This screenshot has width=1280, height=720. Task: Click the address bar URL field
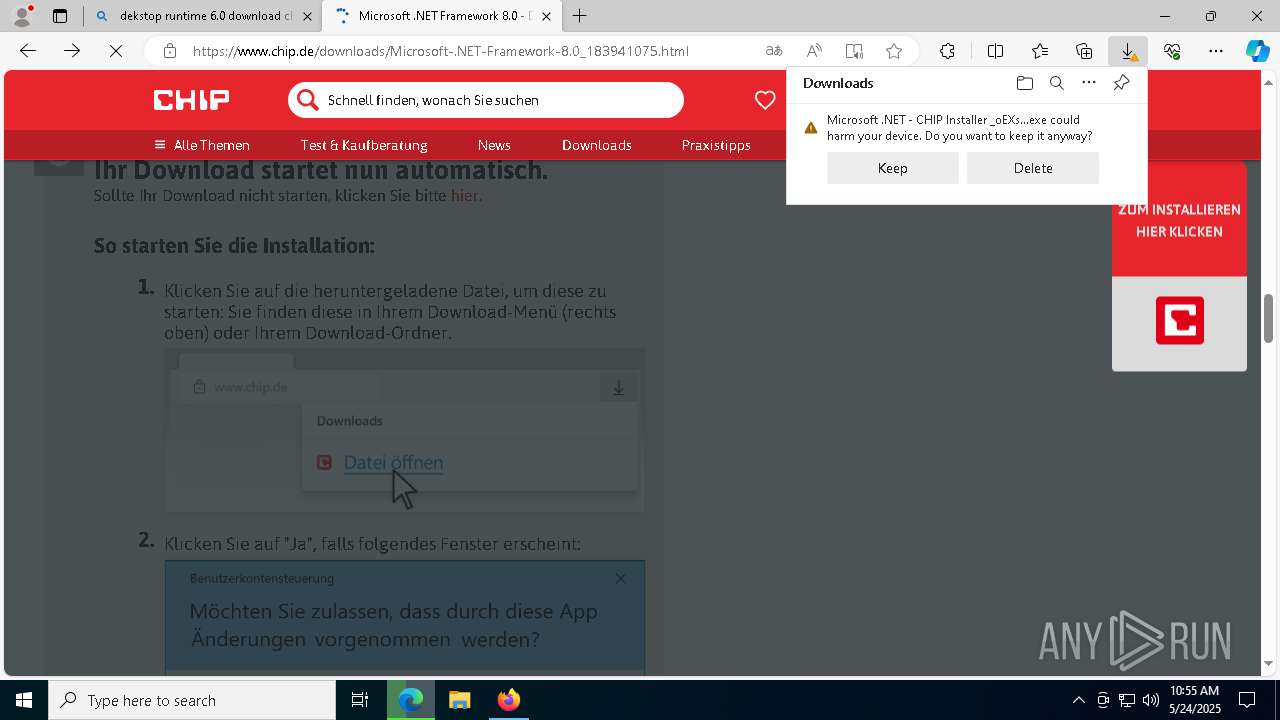pyautogui.click(x=440, y=51)
